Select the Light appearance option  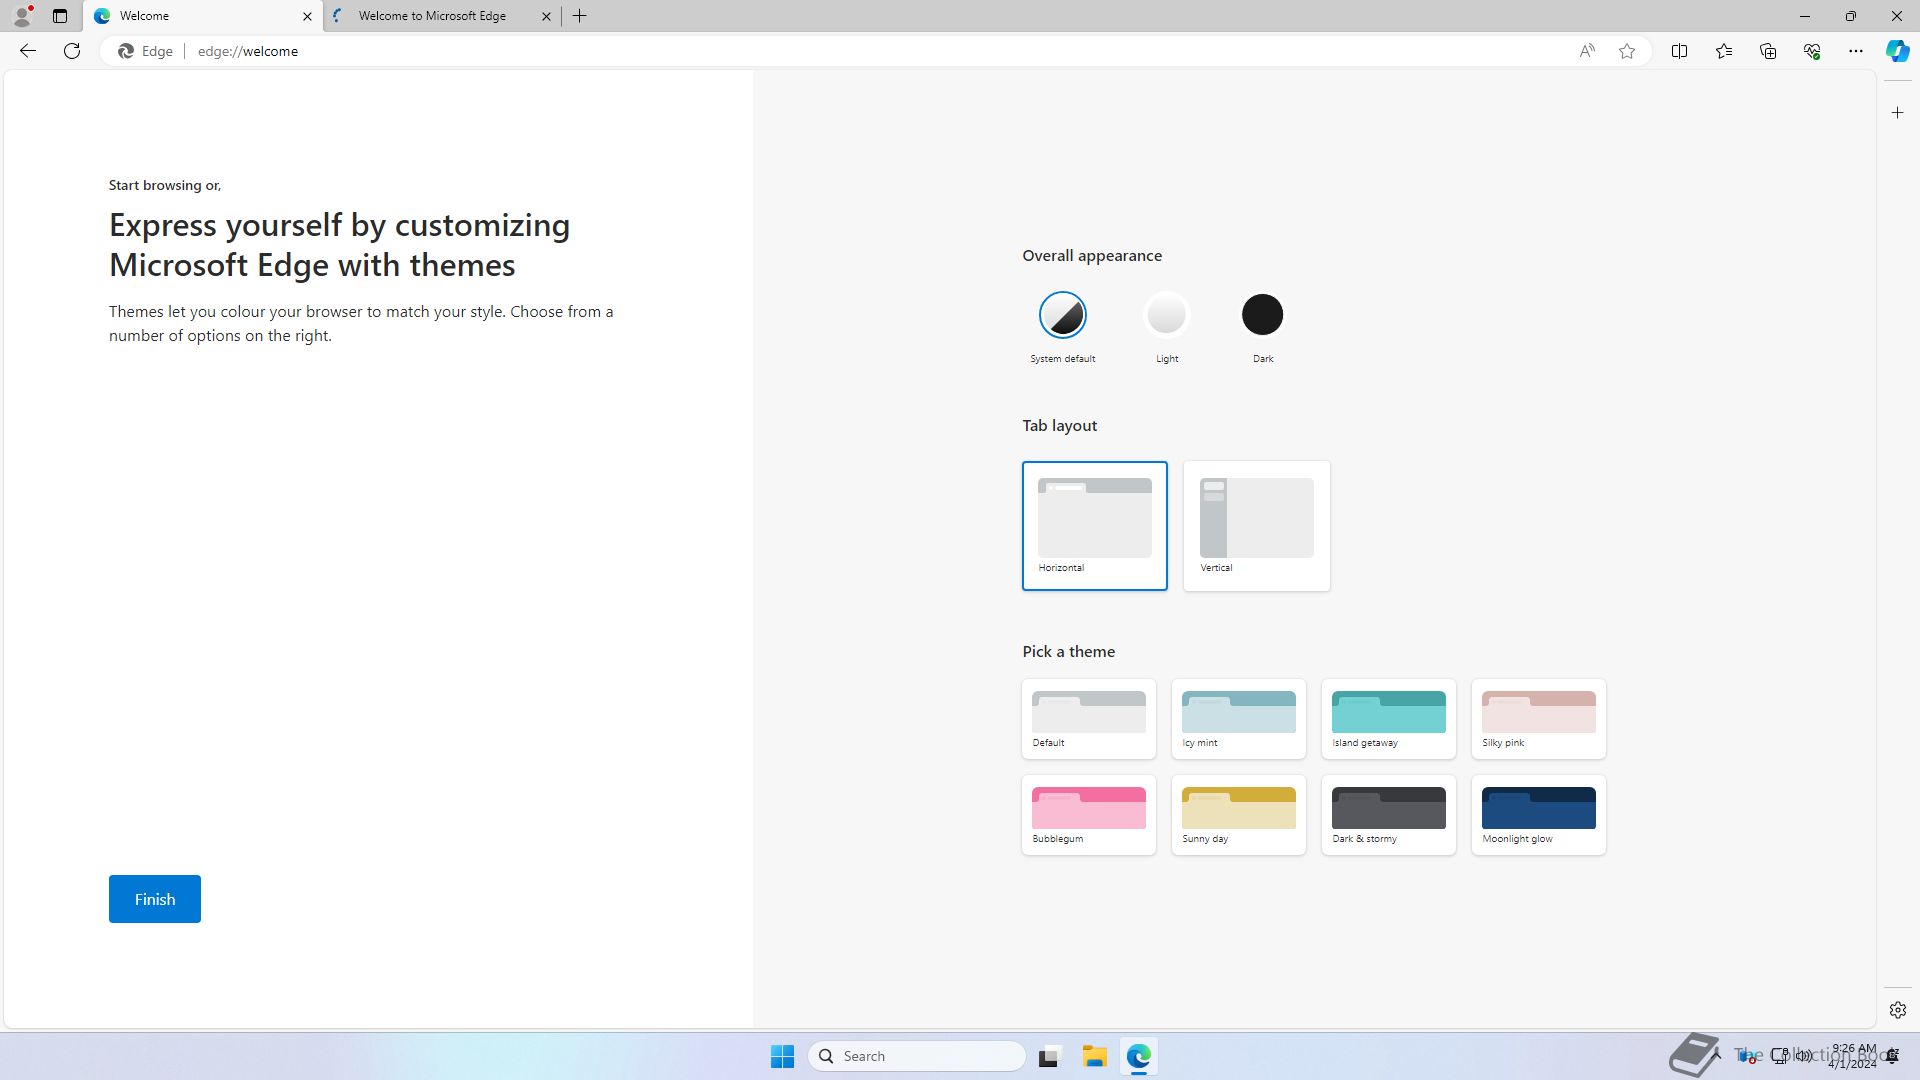1166,315
